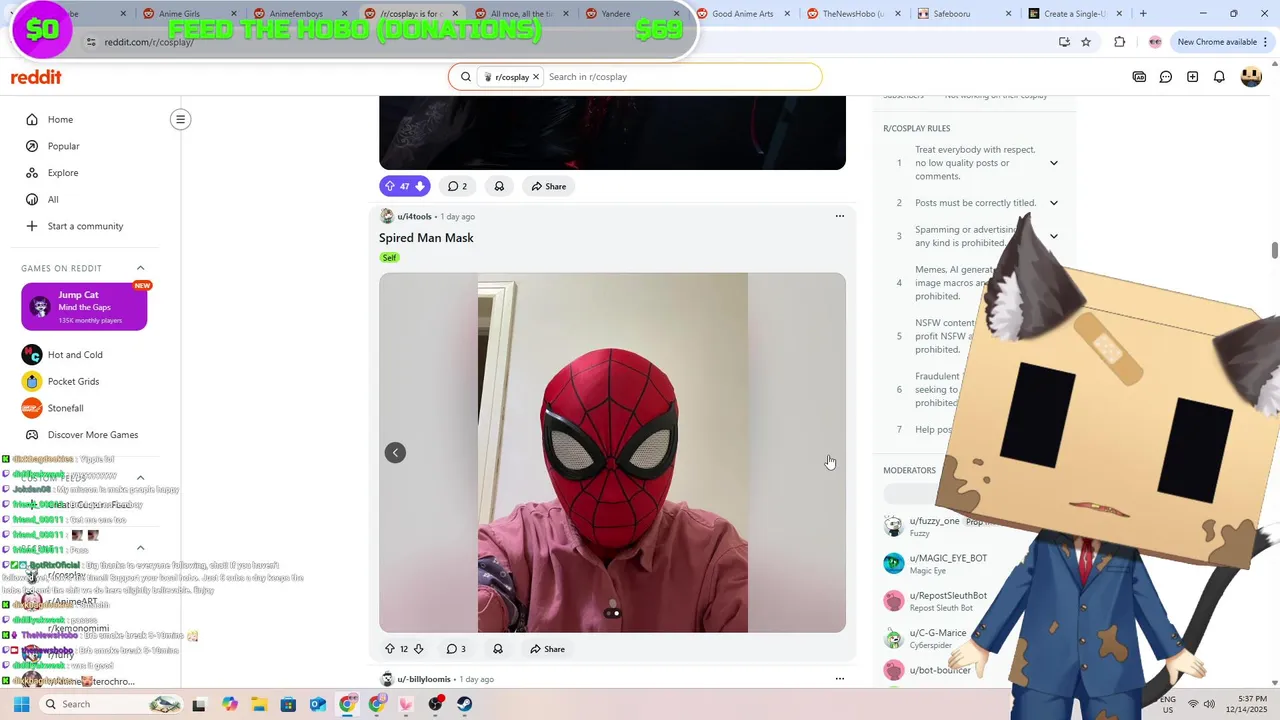Start a community
The height and width of the screenshot is (720, 1280).
coord(85,226)
